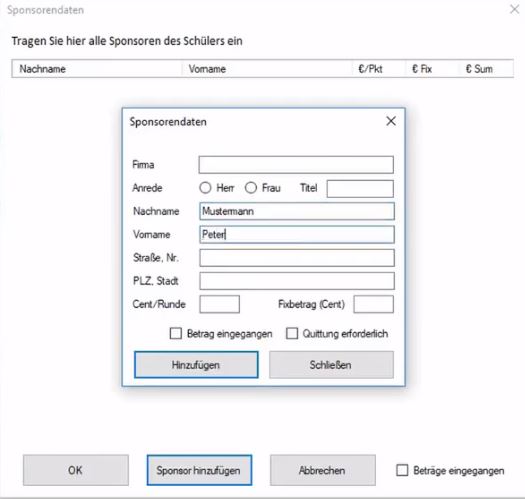
Task: Select the Herr radio button
Action: pyautogui.click(x=205, y=188)
